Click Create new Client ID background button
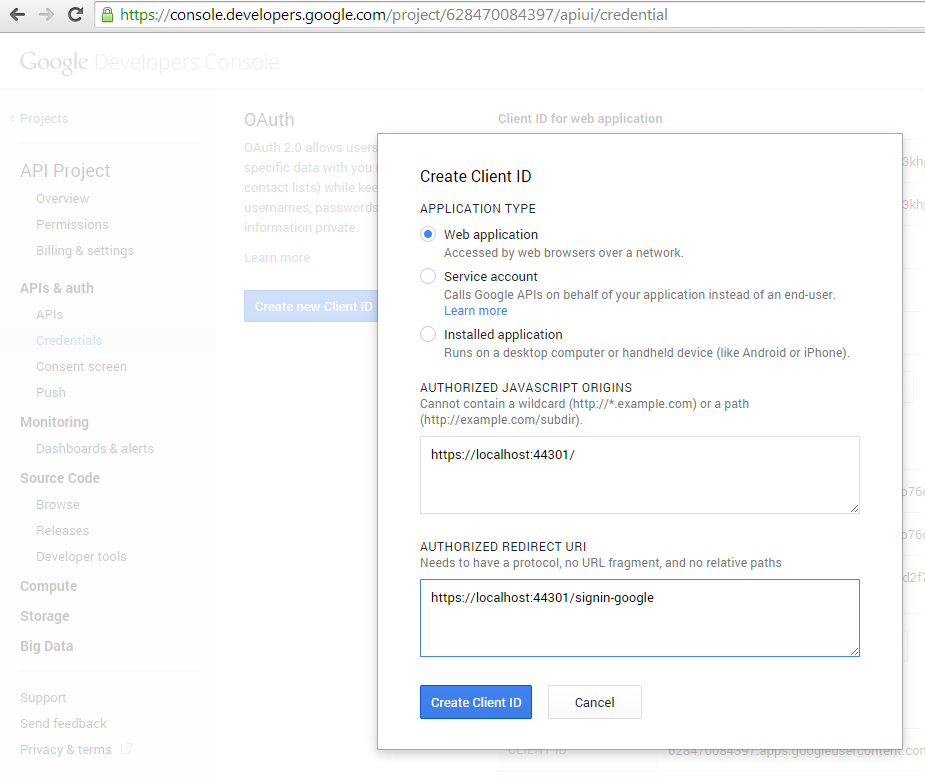The height and width of the screenshot is (778, 925). [x=311, y=306]
